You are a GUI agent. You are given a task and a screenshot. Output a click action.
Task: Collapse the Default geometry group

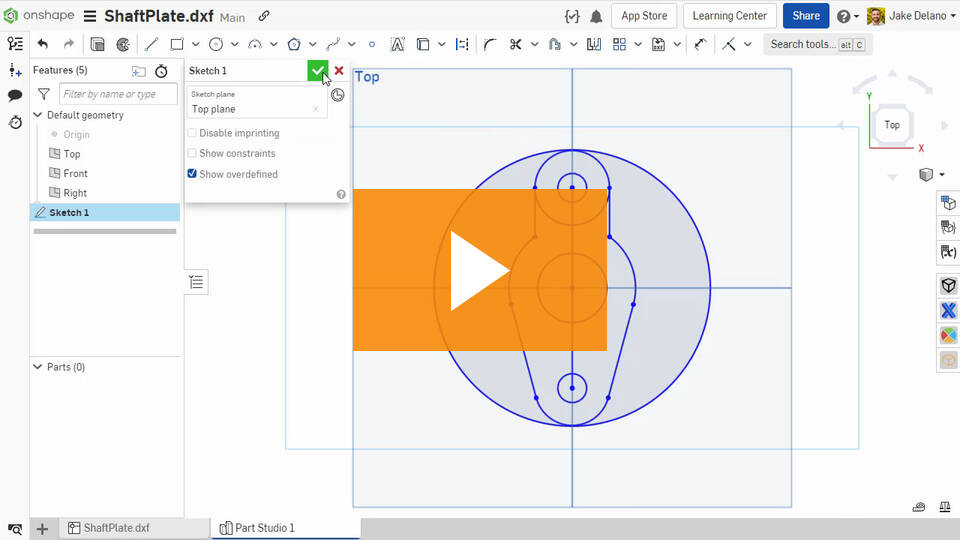point(37,115)
